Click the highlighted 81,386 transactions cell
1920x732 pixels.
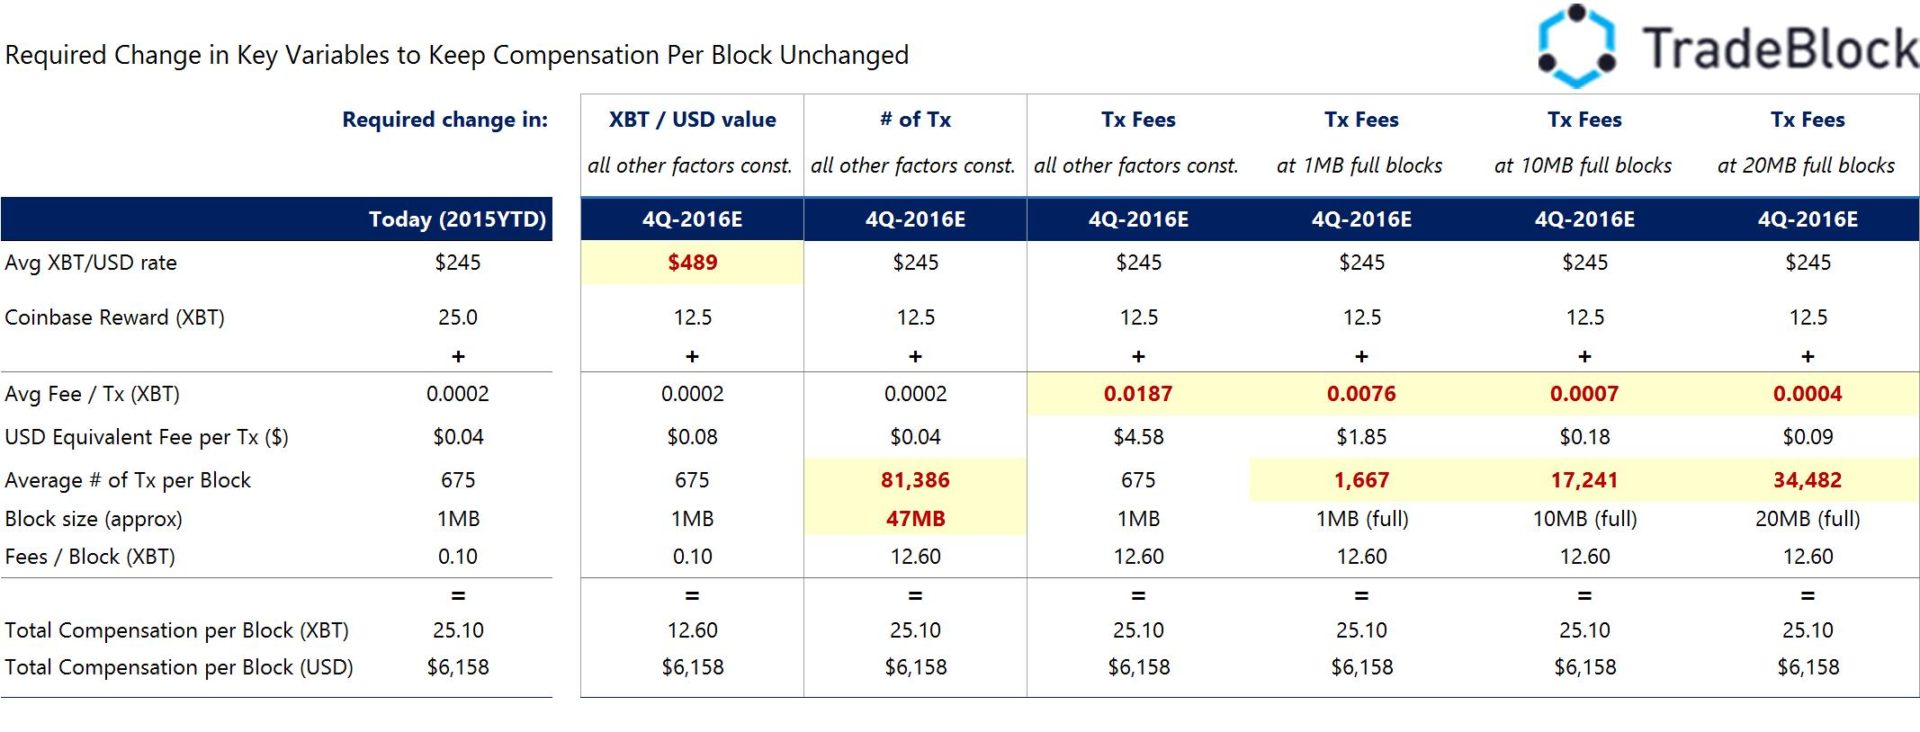tap(915, 480)
